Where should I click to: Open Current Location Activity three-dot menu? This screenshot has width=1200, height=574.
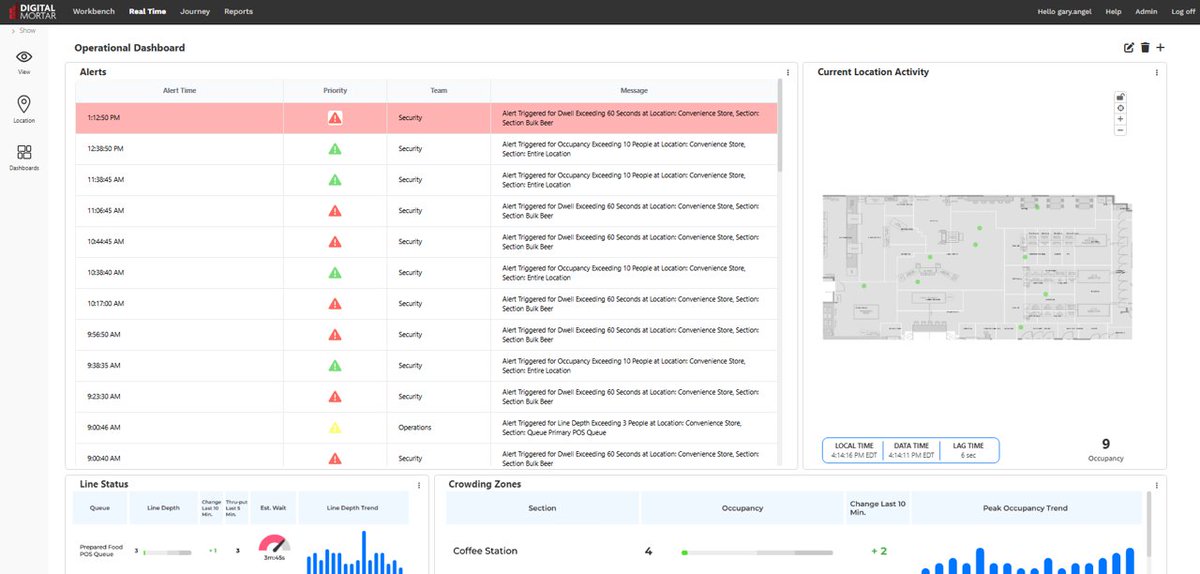pyautogui.click(x=1157, y=72)
